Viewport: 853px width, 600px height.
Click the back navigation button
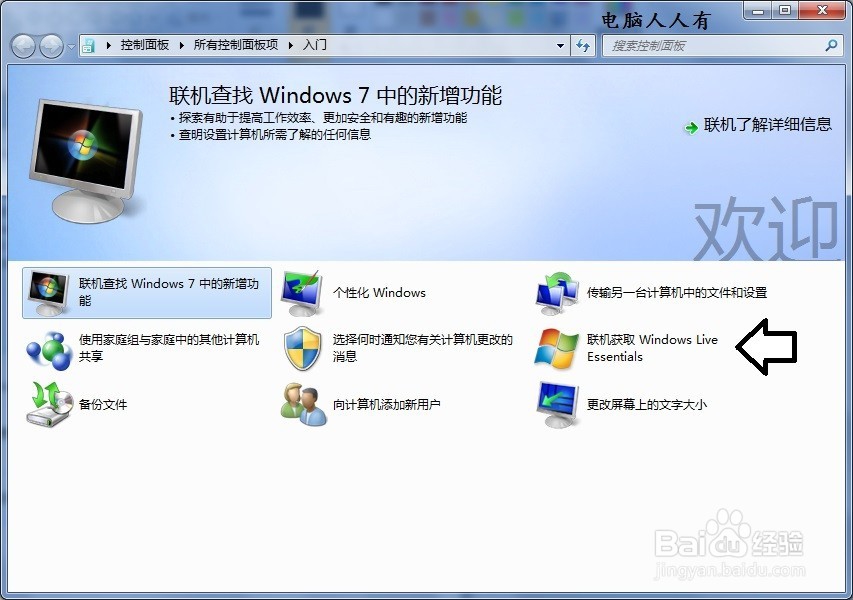[21, 45]
